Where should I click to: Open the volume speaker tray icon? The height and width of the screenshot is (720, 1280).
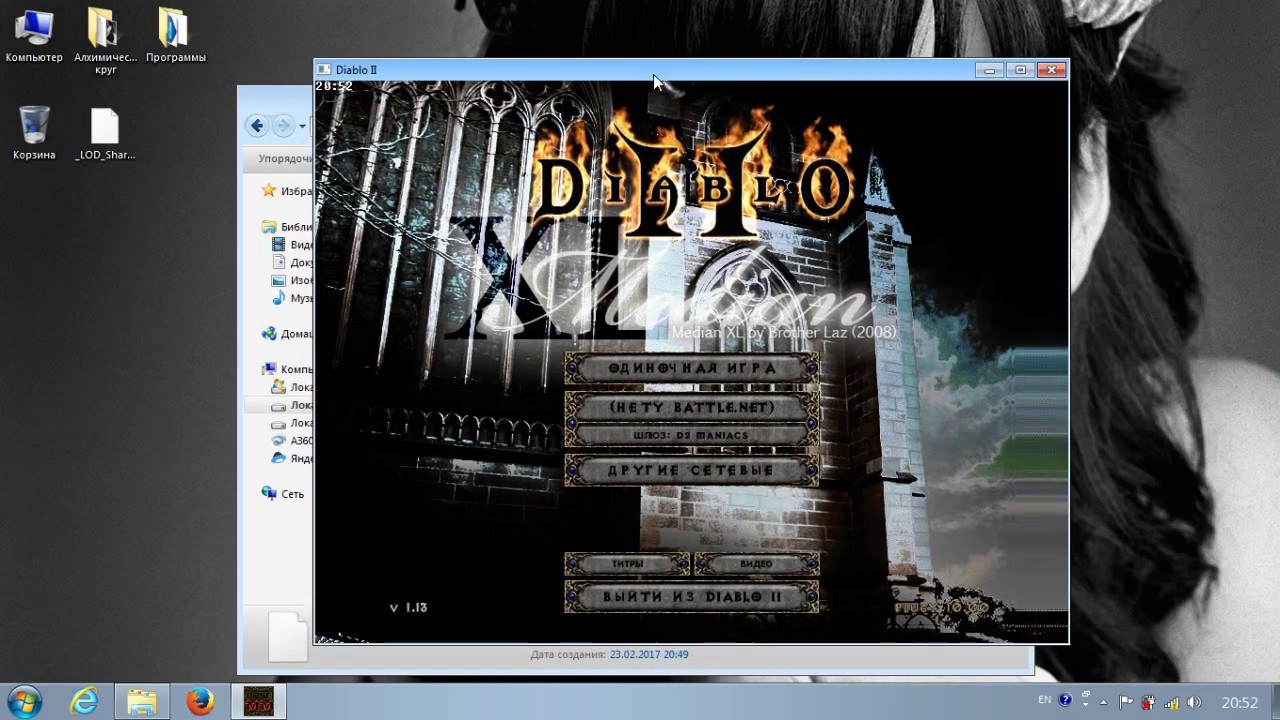pos(1194,702)
